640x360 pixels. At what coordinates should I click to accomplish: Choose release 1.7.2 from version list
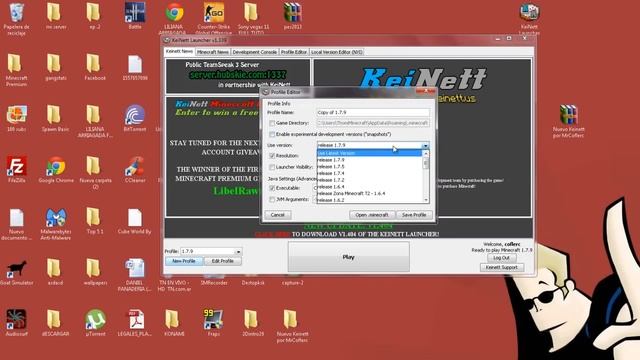click(369, 180)
